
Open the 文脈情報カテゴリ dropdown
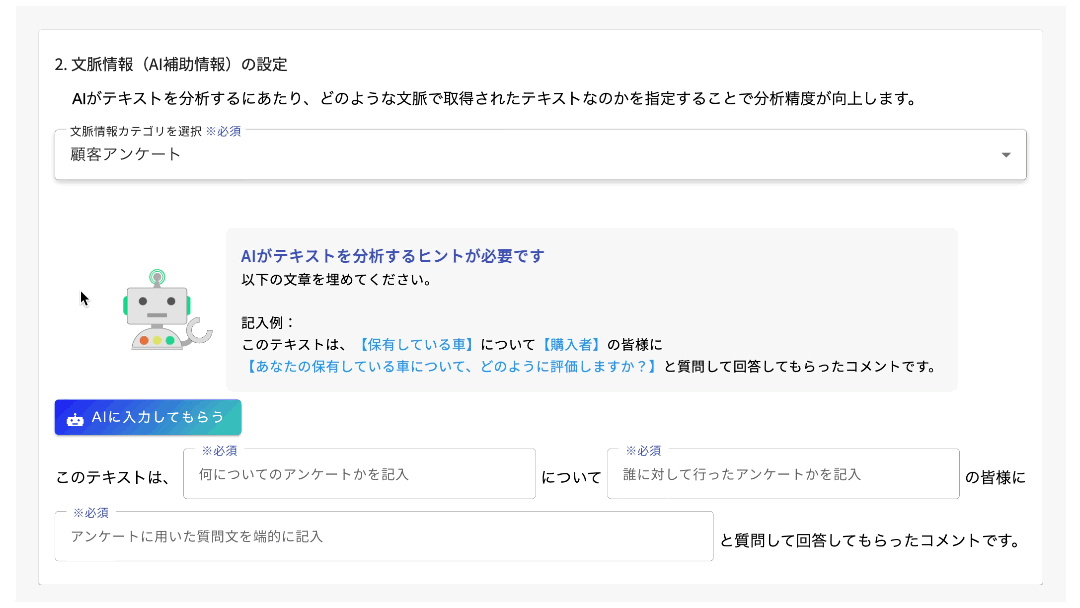pos(540,154)
